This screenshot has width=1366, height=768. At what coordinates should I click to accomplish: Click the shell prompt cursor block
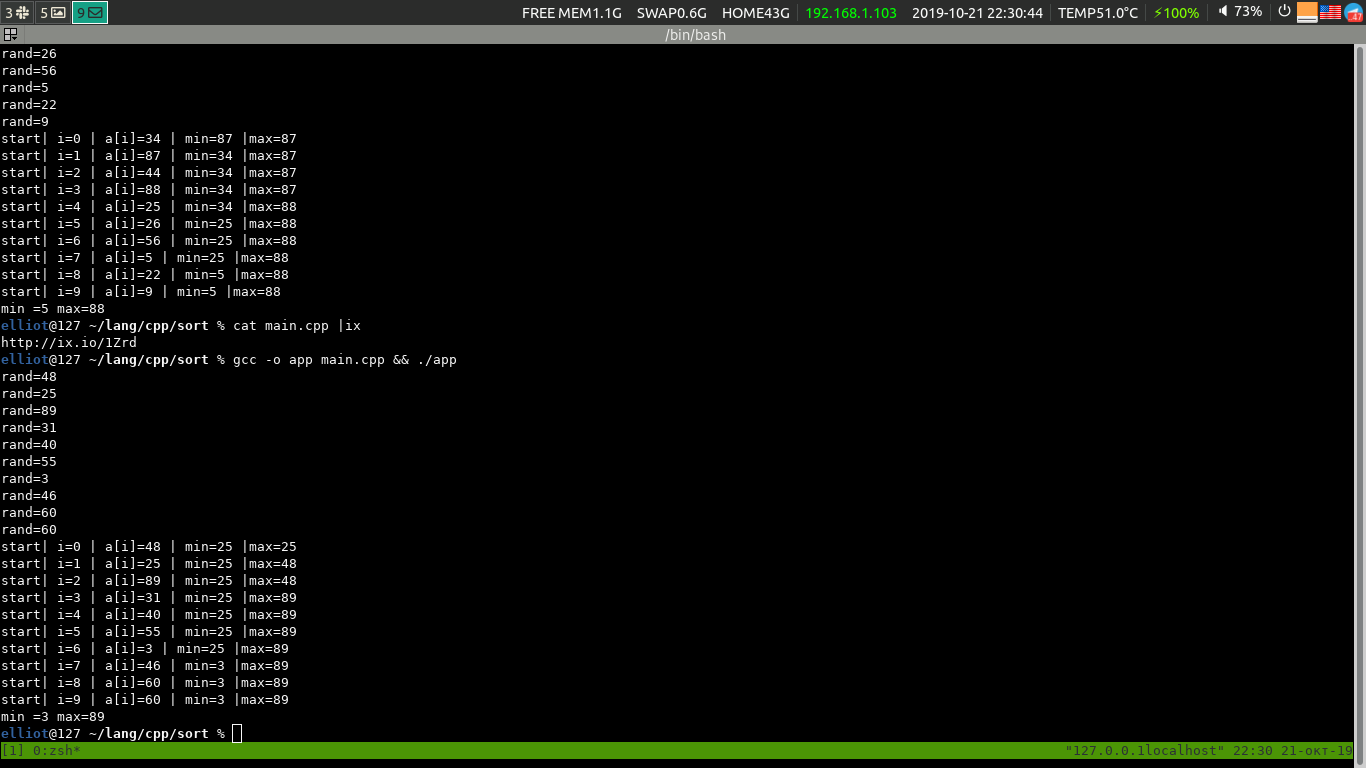coord(237,734)
